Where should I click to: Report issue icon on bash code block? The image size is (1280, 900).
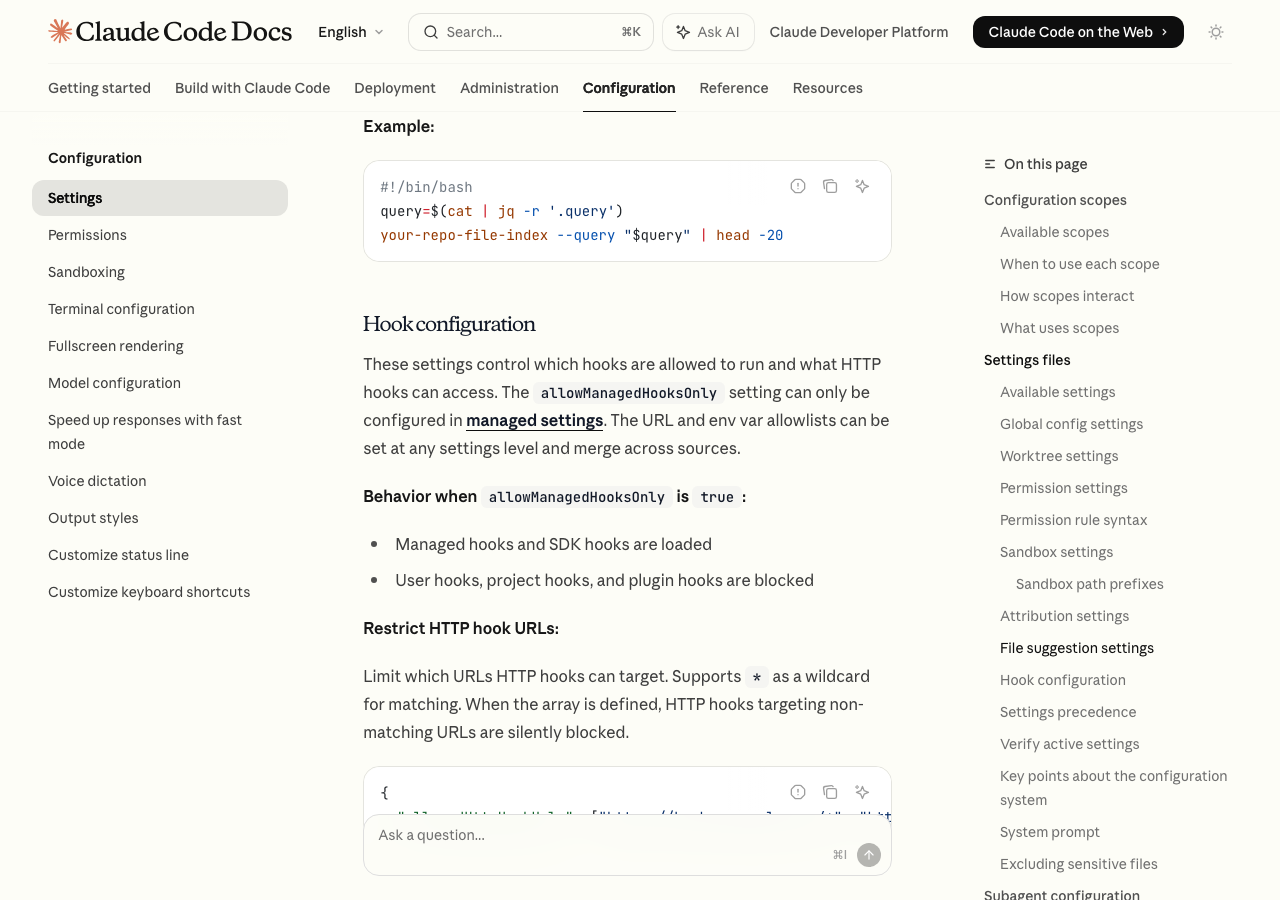tap(798, 186)
